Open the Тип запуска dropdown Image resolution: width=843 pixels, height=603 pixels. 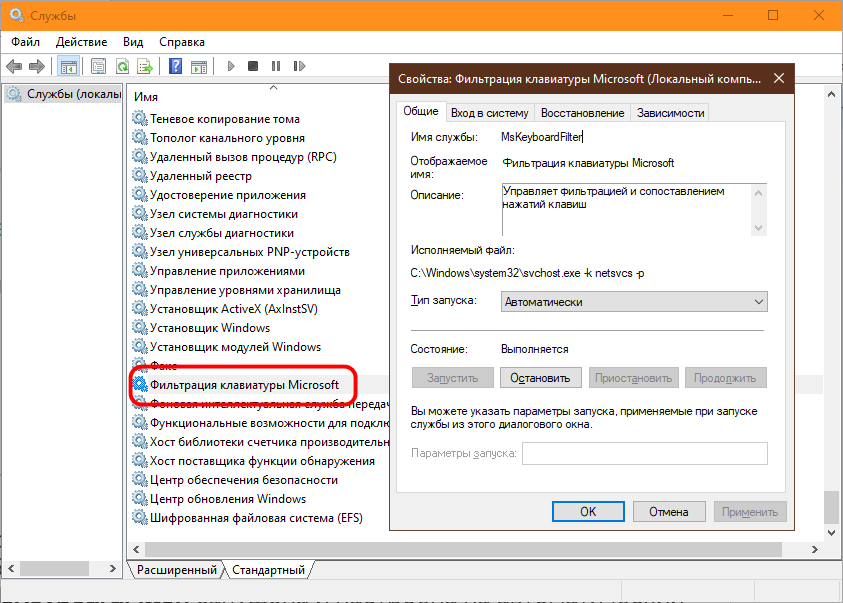(634, 302)
